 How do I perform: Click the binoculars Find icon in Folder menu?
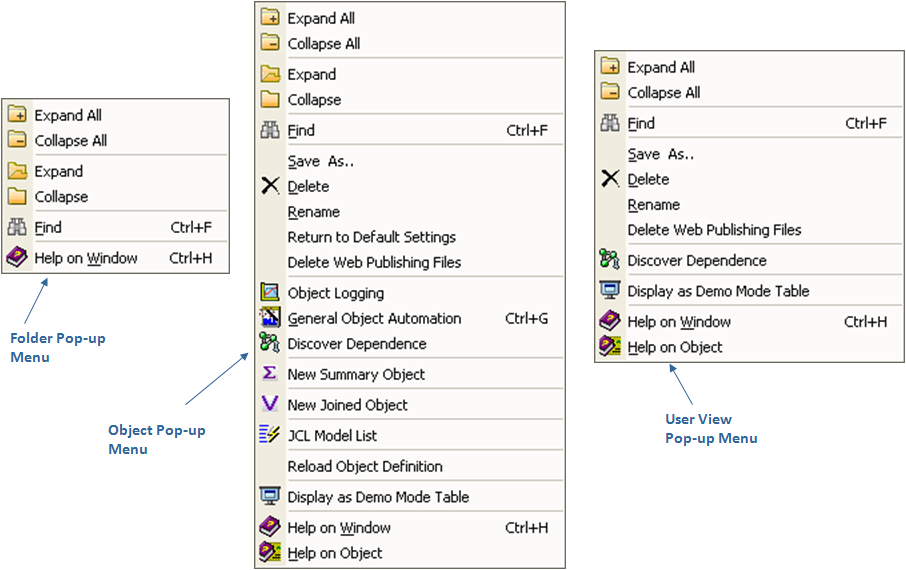tap(17, 227)
